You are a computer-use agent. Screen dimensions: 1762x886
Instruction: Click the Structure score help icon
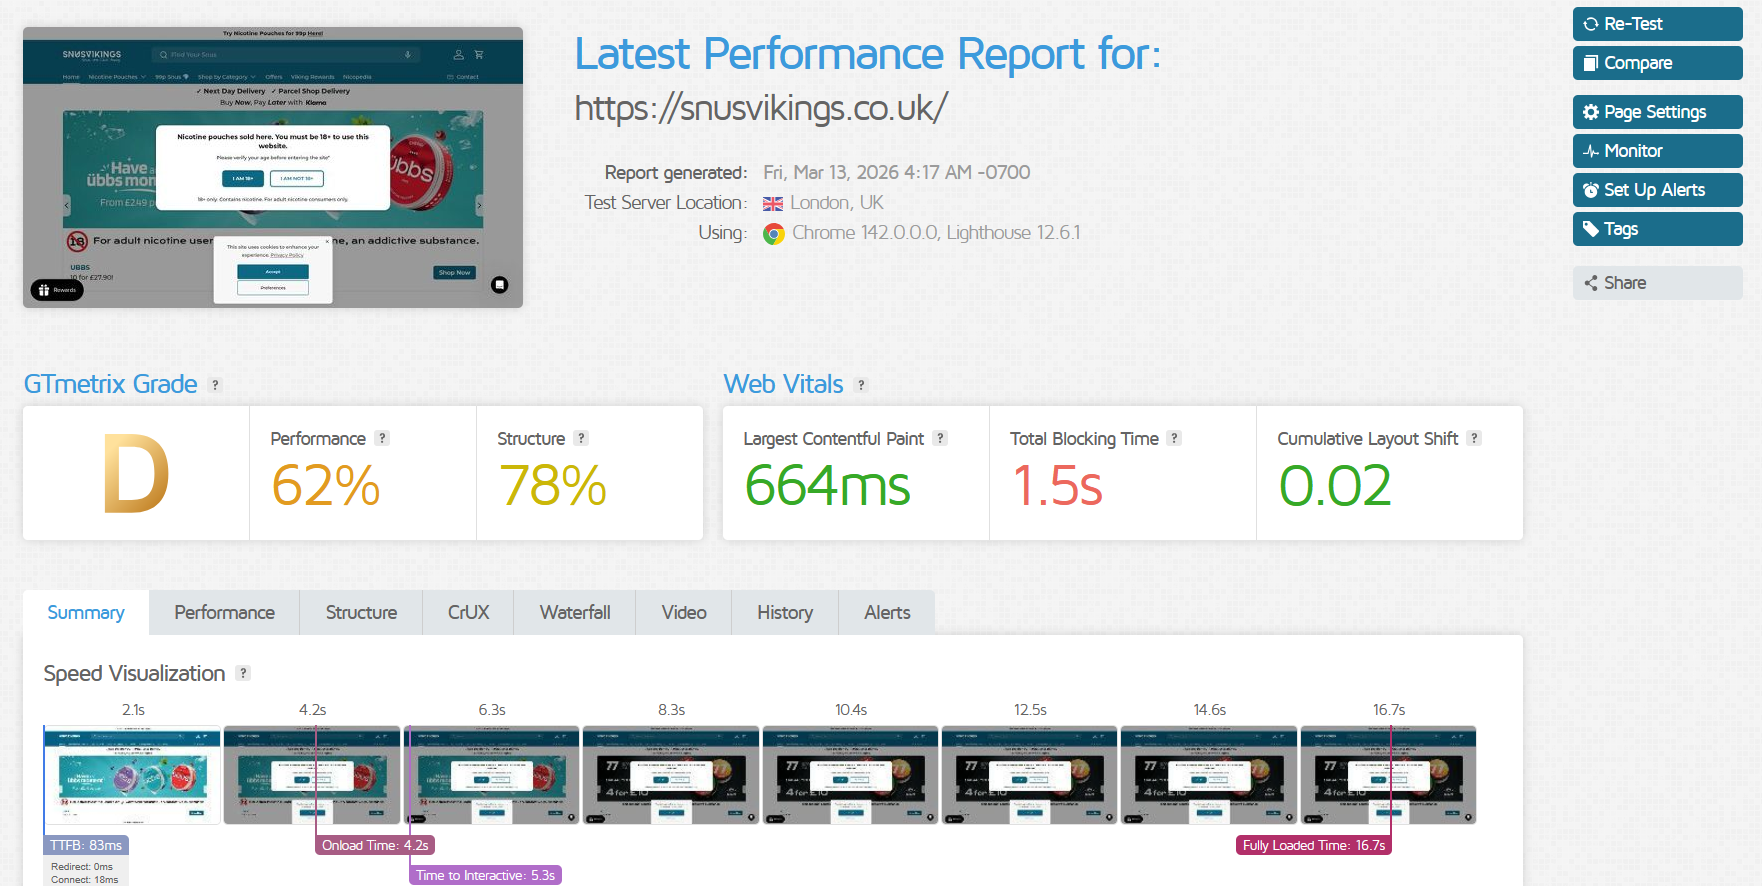point(581,438)
